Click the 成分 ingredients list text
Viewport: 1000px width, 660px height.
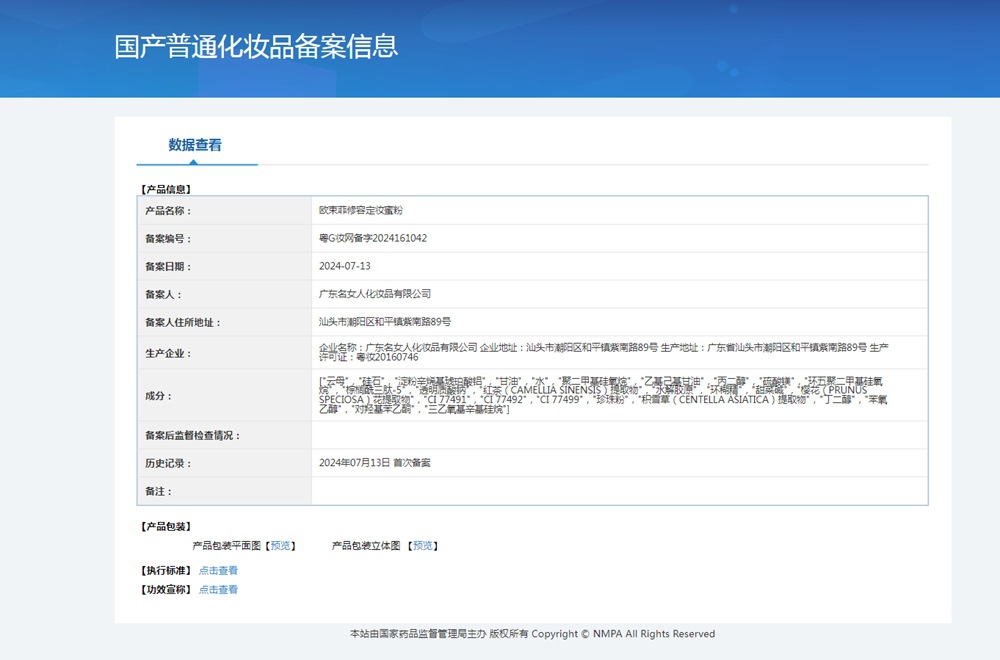604,395
